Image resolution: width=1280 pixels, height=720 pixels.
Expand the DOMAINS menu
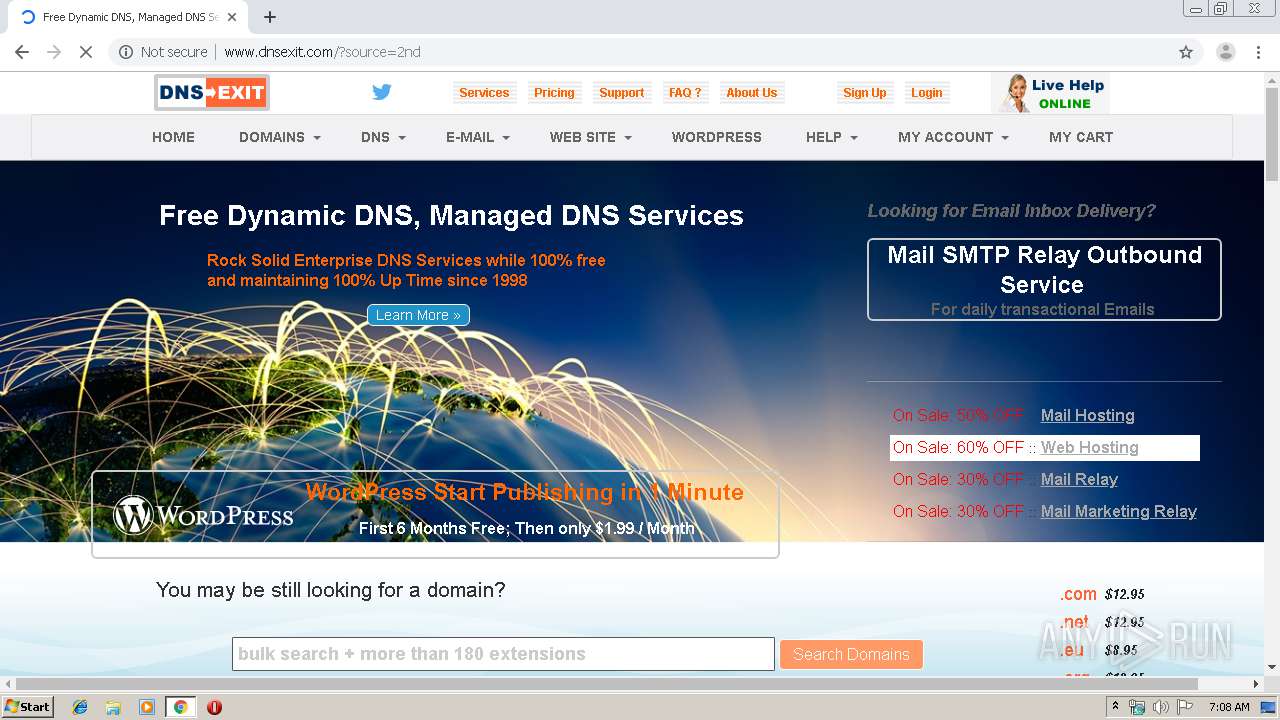[280, 137]
